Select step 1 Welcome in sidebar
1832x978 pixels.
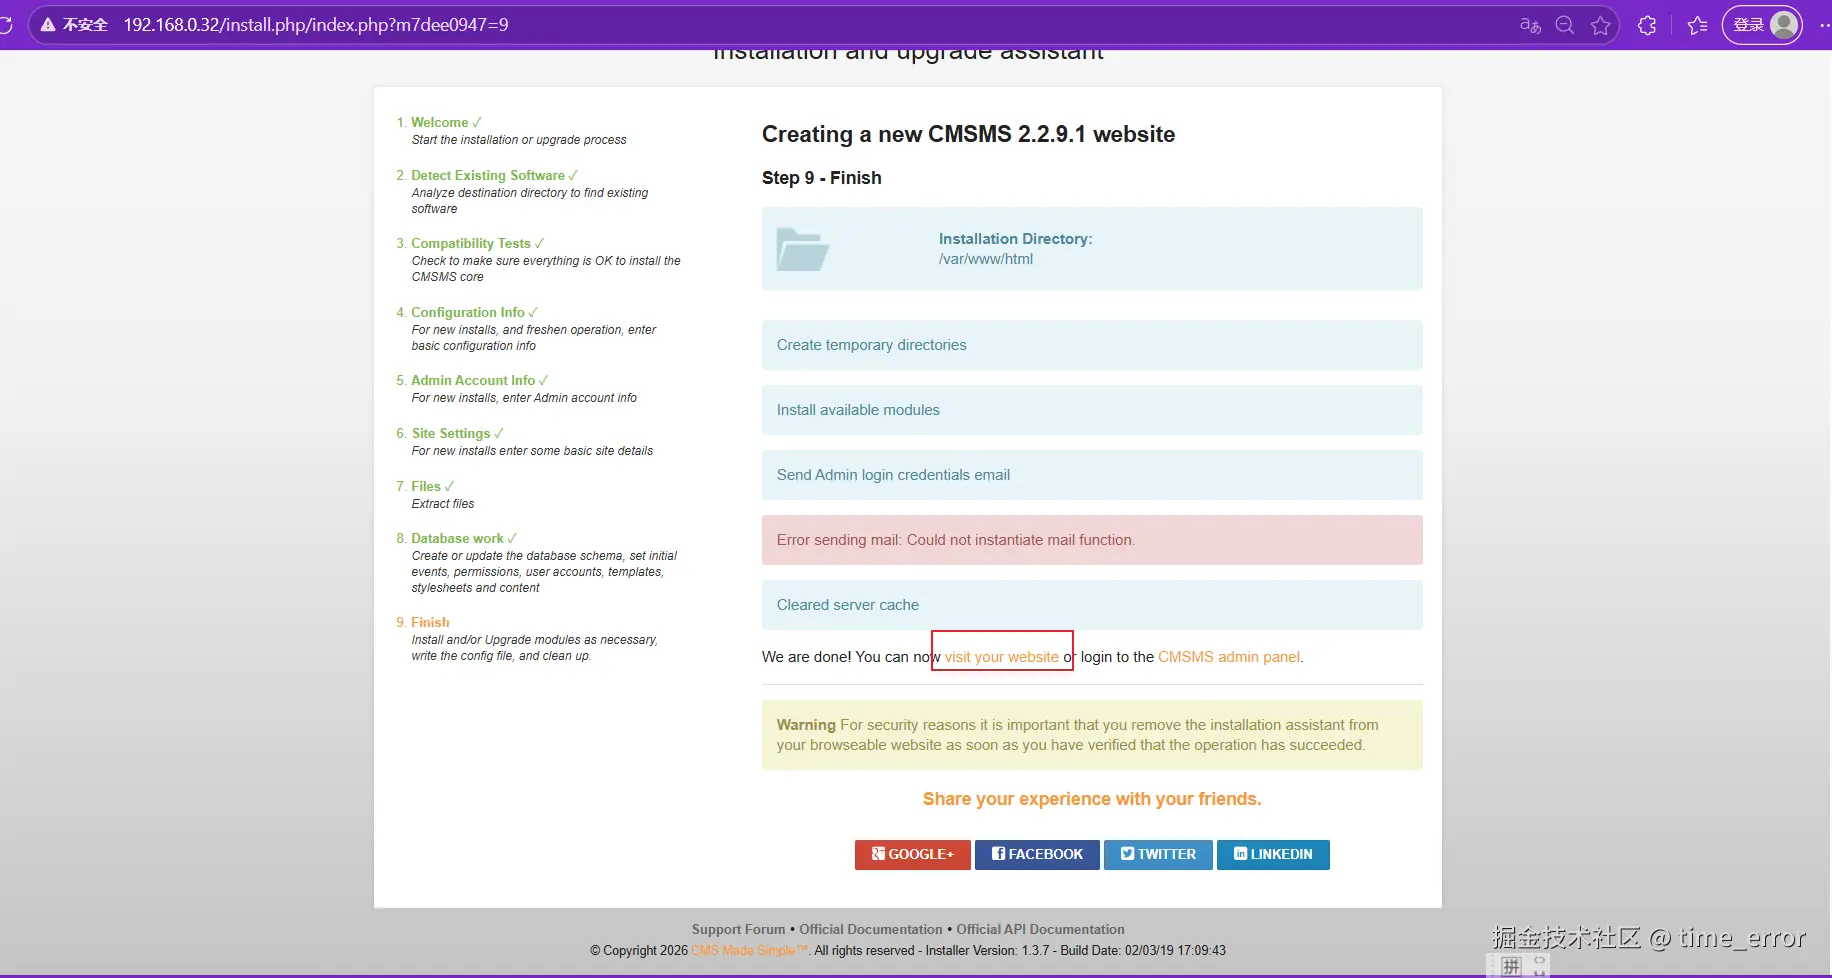[439, 123]
